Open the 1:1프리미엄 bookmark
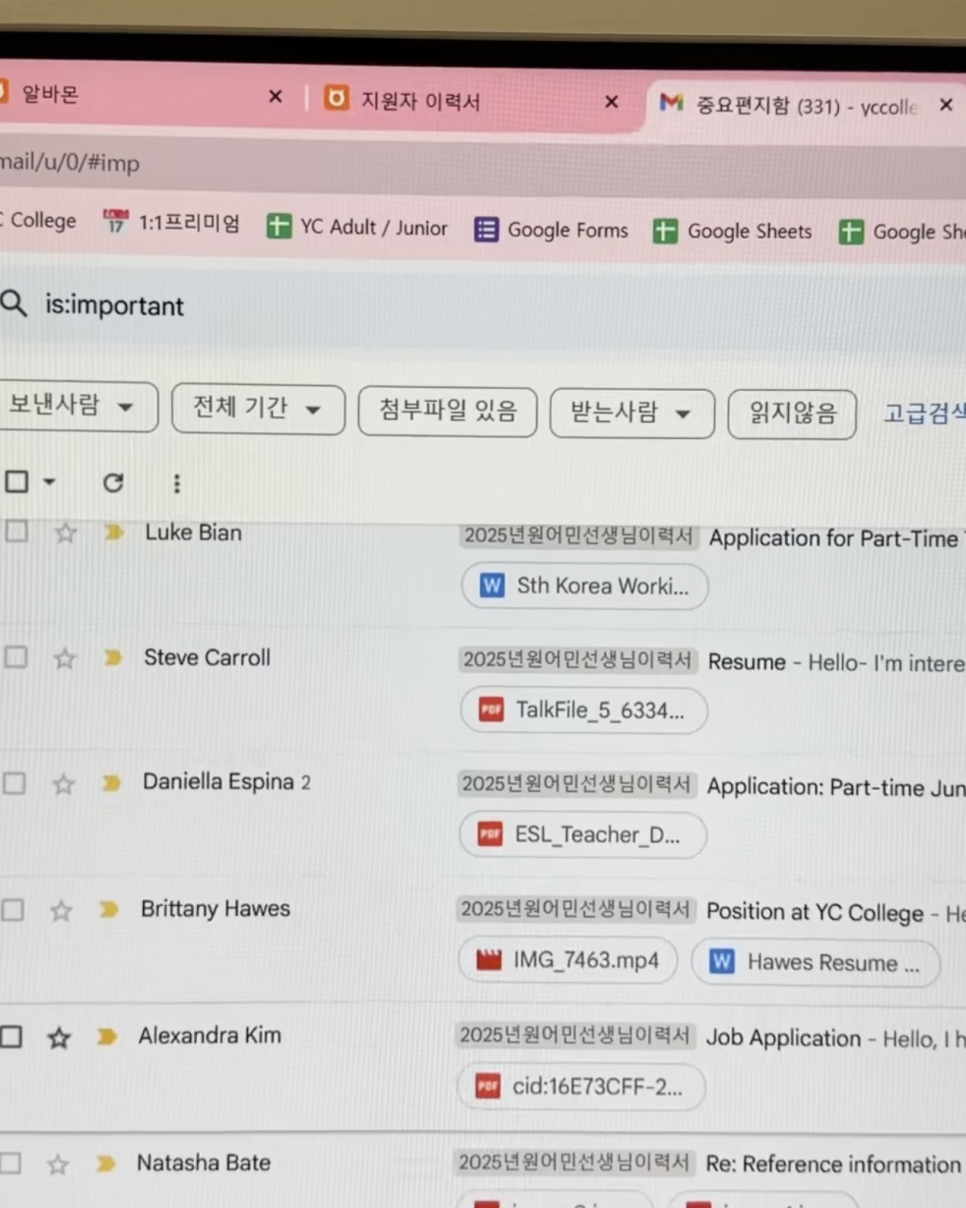Image resolution: width=966 pixels, height=1208 pixels. pos(171,223)
